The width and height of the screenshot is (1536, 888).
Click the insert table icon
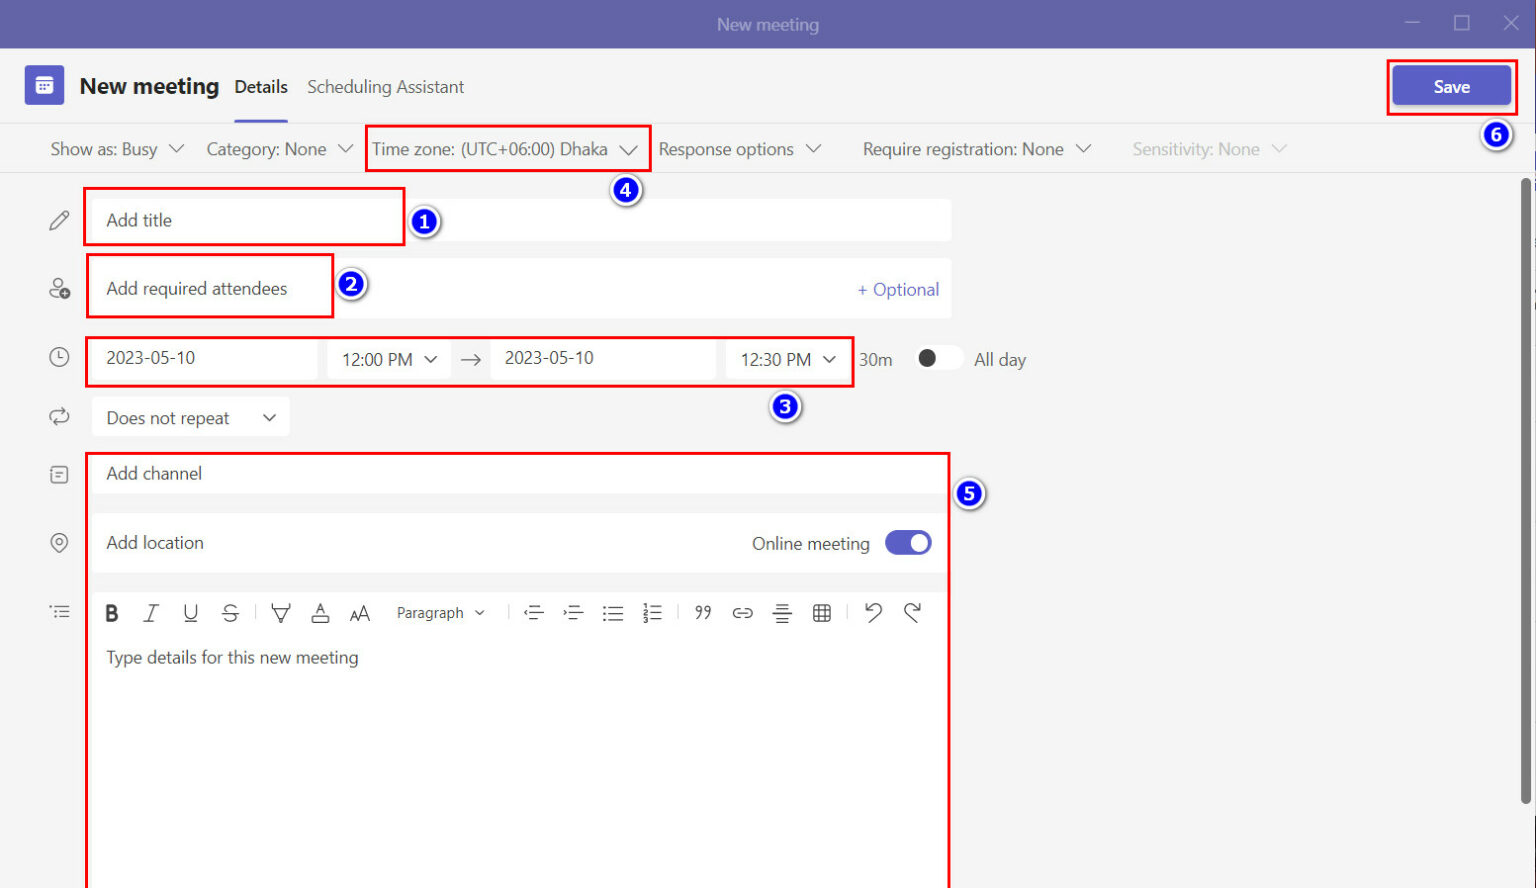(x=821, y=612)
